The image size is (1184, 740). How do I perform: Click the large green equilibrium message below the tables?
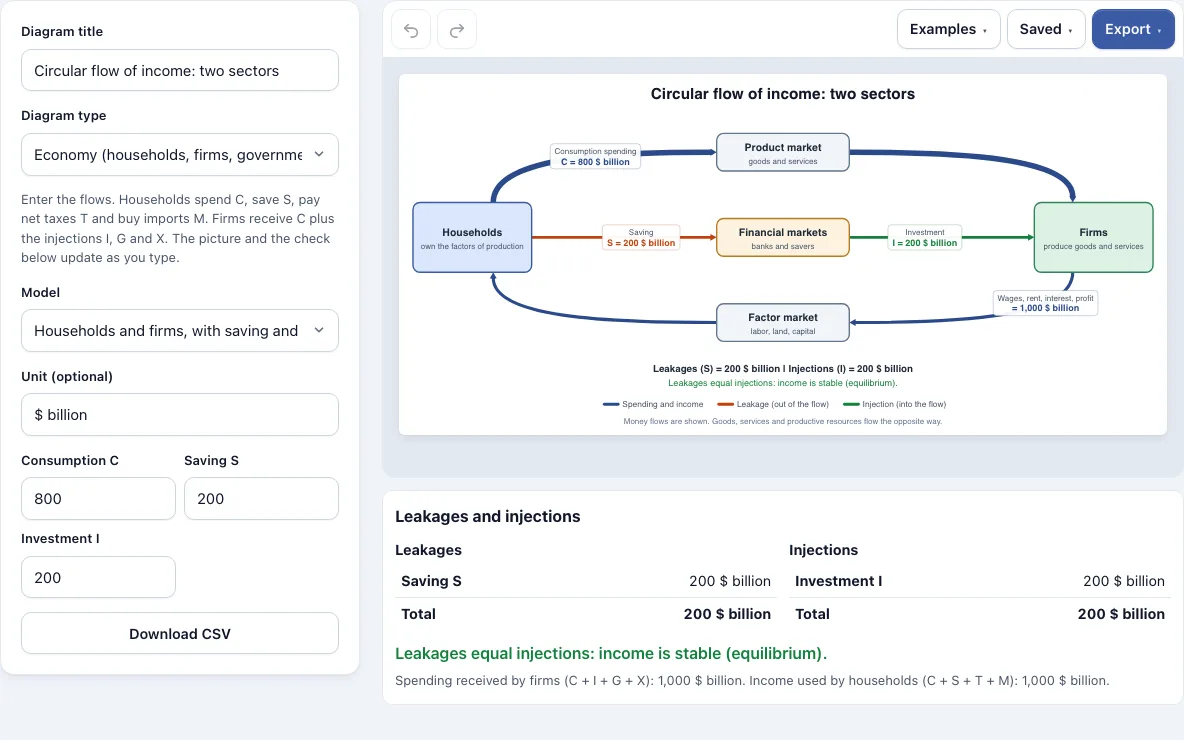[x=611, y=653]
